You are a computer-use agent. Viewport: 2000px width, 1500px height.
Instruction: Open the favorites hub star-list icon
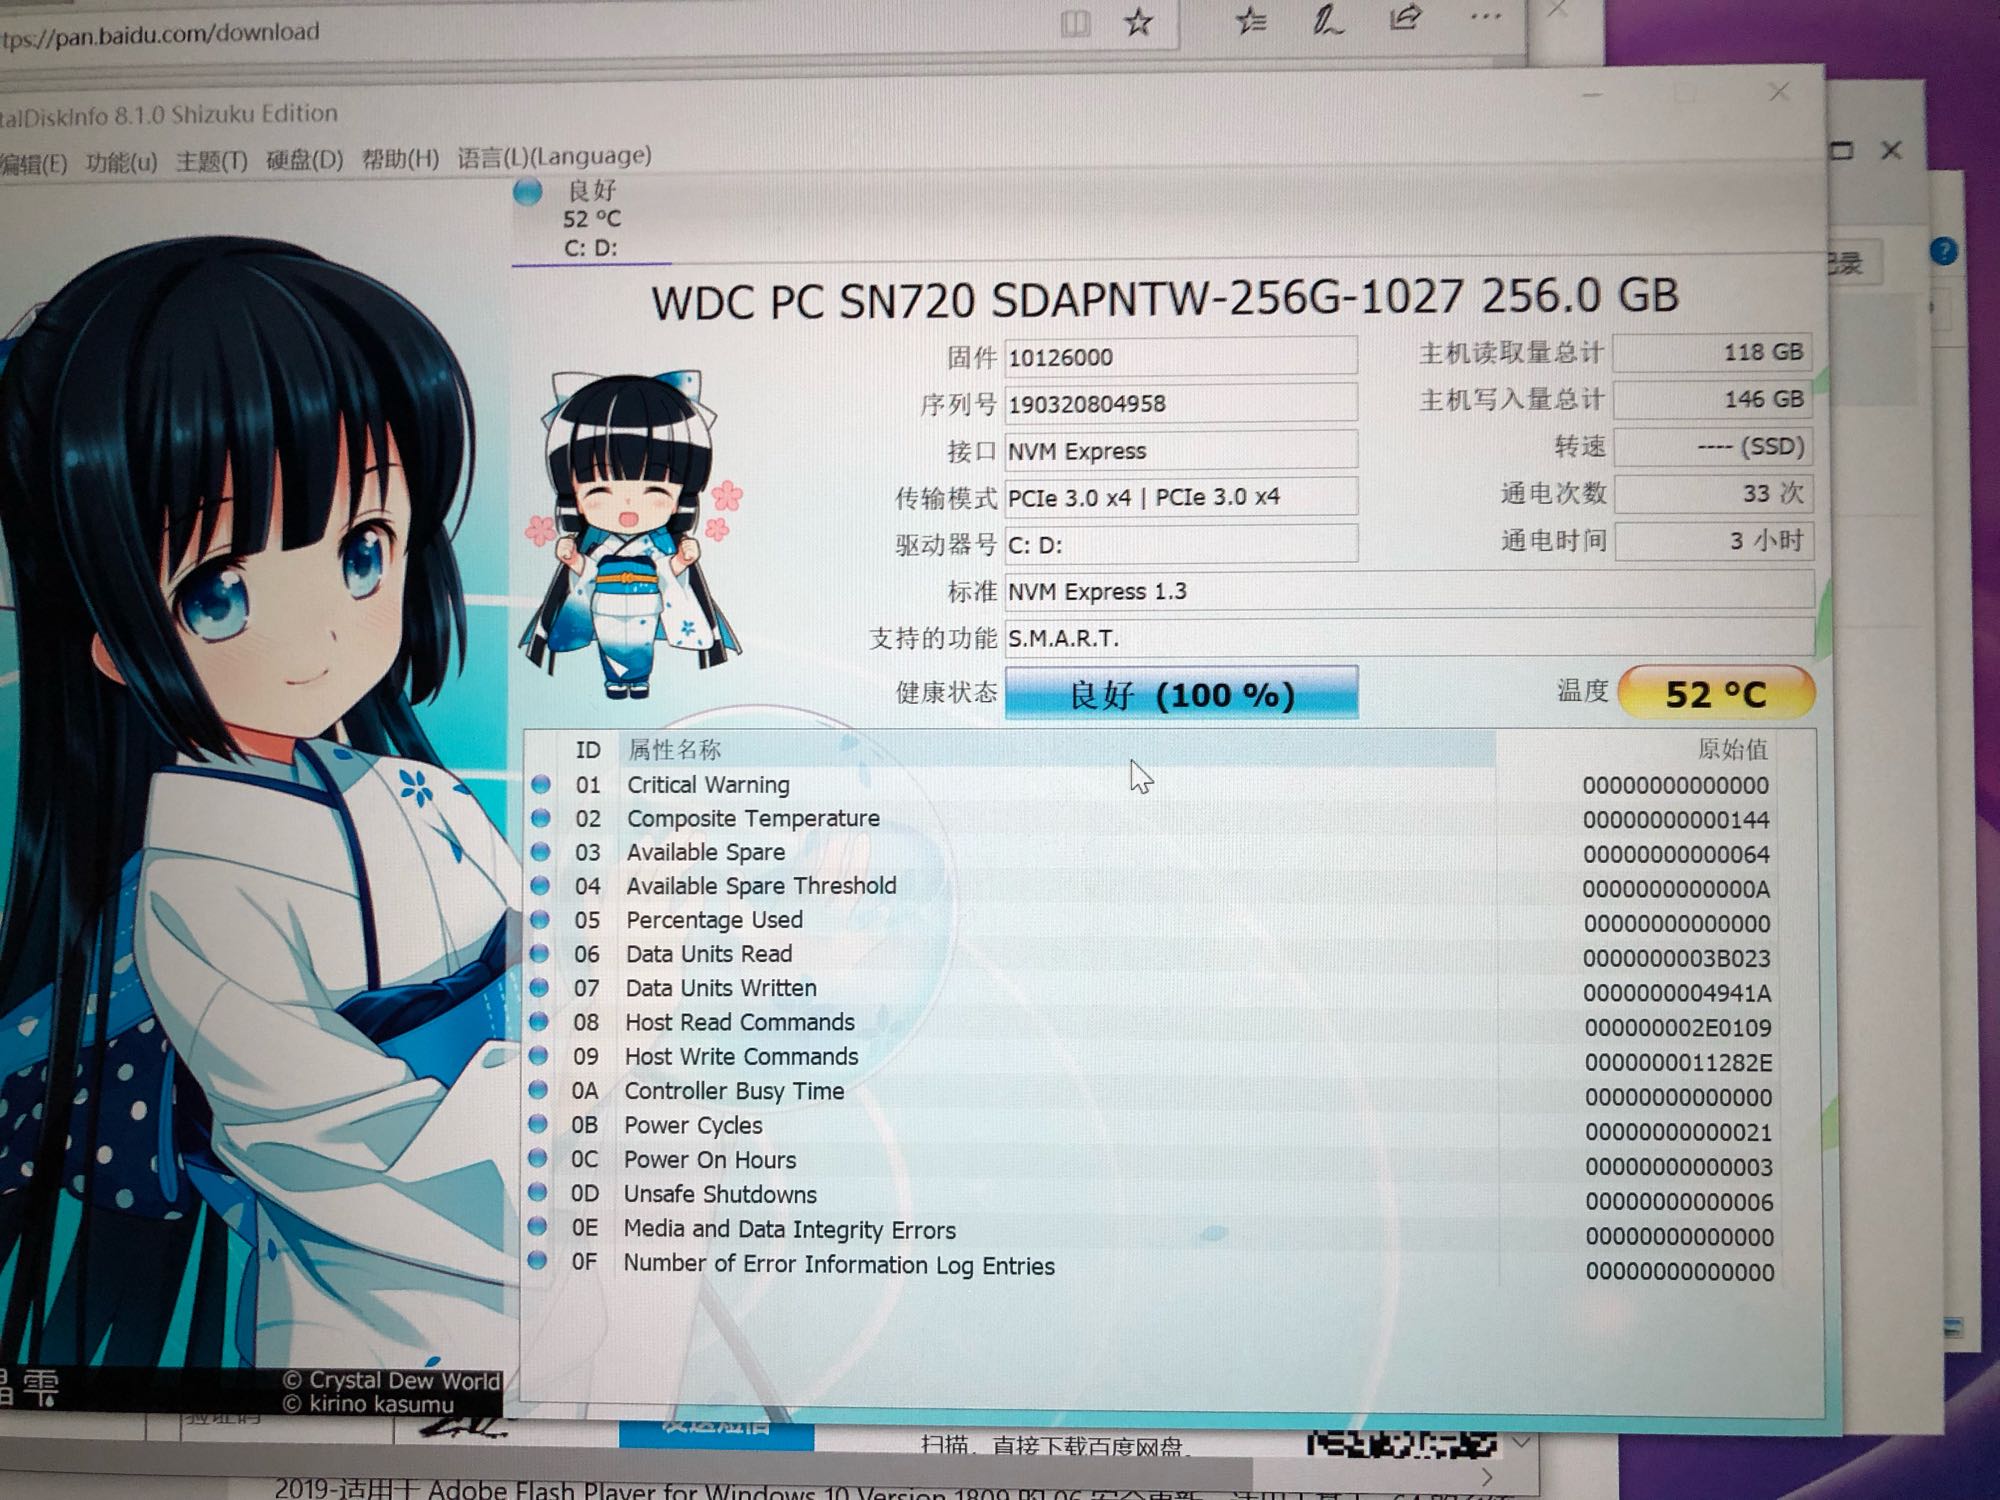point(1251,20)
